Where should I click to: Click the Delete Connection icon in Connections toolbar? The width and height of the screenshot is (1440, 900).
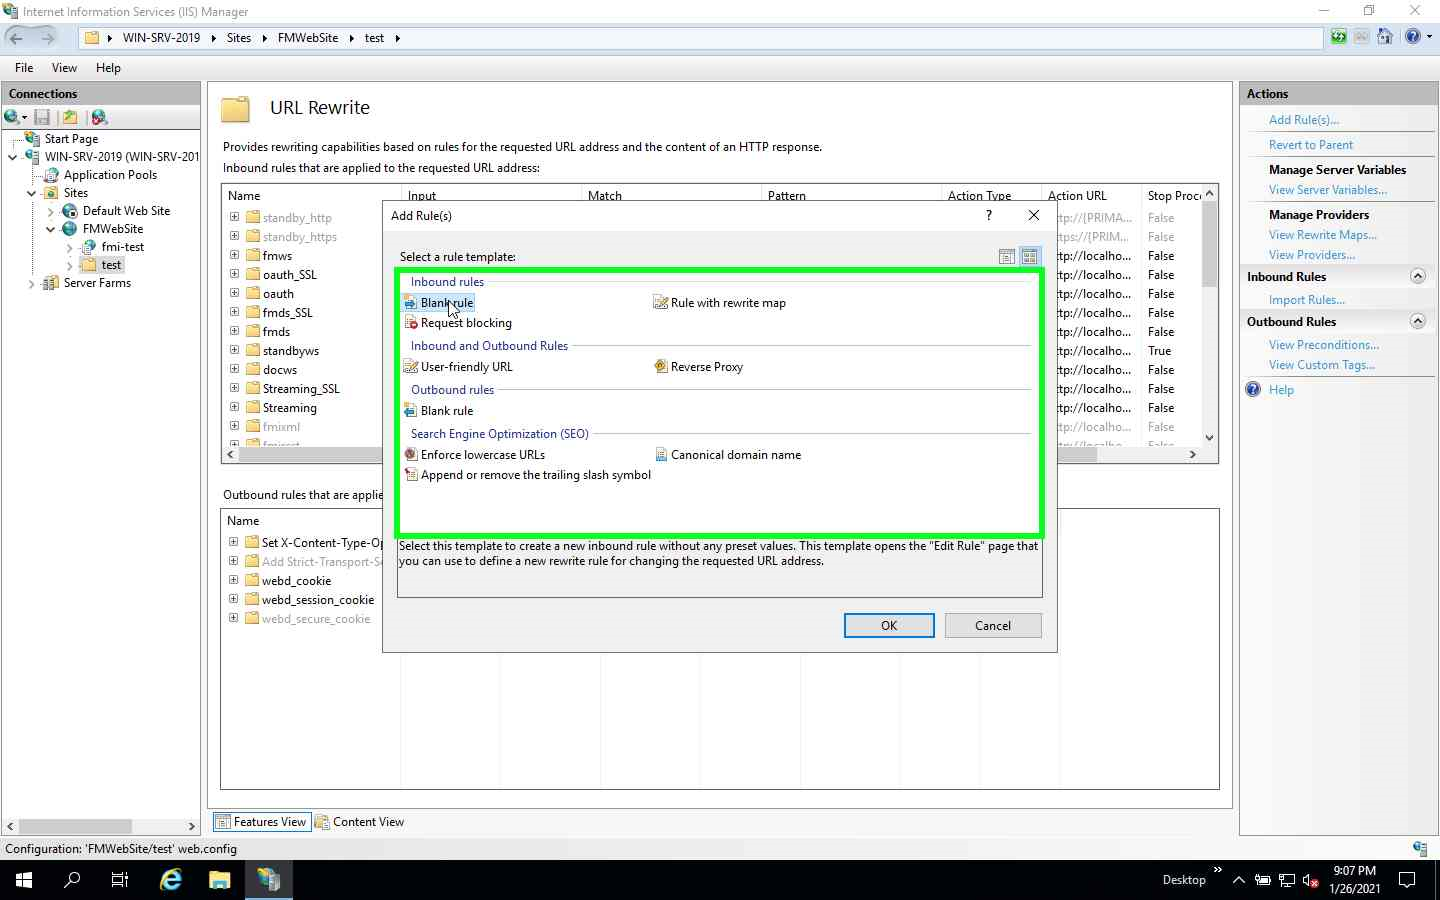point(99,117)
